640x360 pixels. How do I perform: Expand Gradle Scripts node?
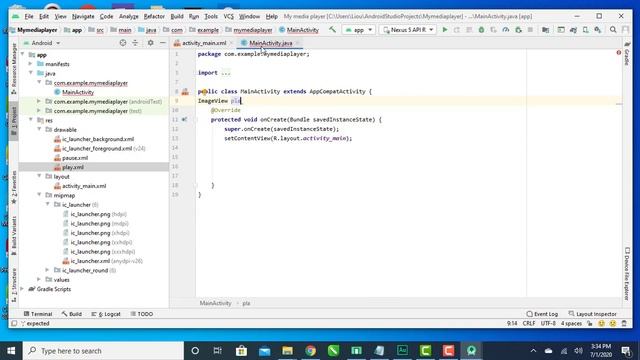pyautogui.click(x=22, y=289)
